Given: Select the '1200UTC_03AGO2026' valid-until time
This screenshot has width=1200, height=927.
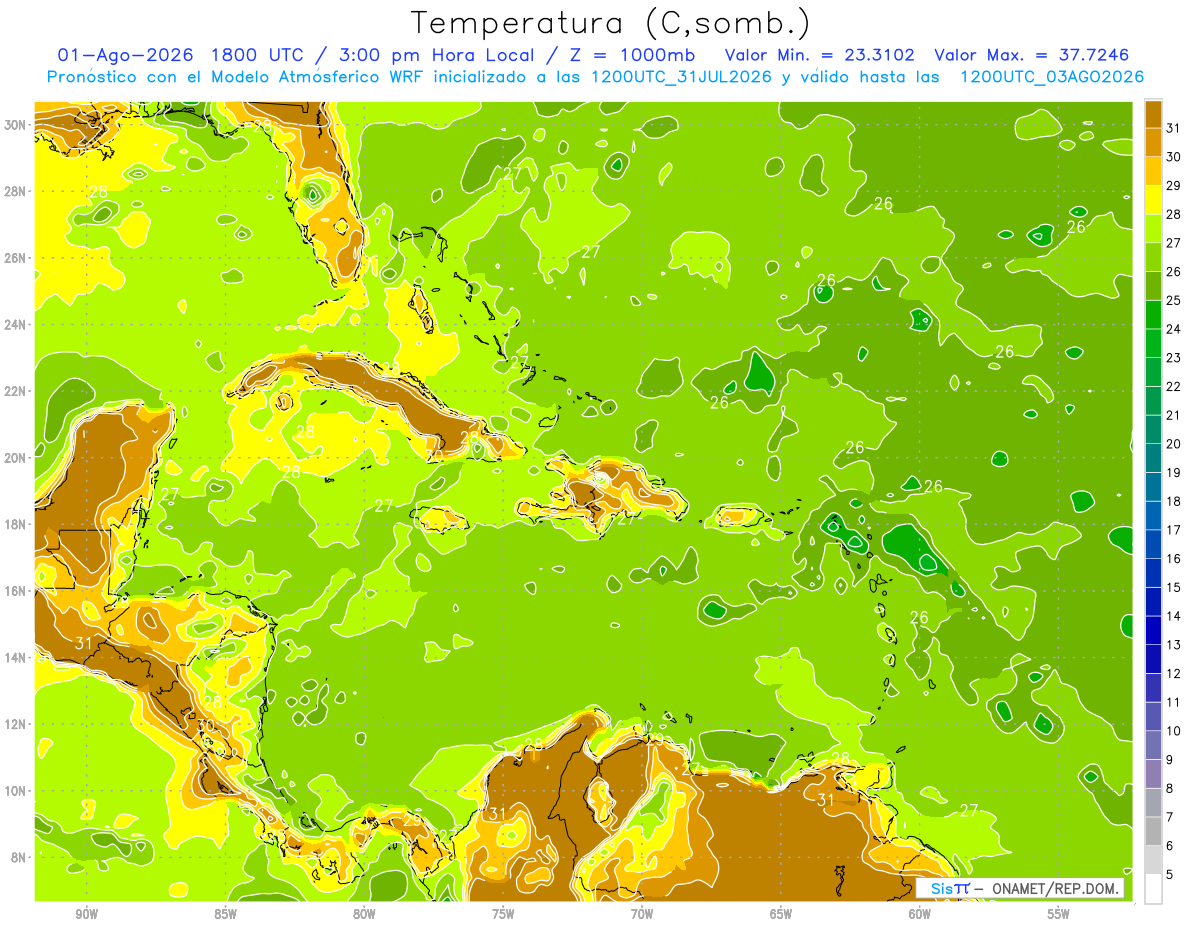Looking at the screenshot, I should [x=1052, y=77].
